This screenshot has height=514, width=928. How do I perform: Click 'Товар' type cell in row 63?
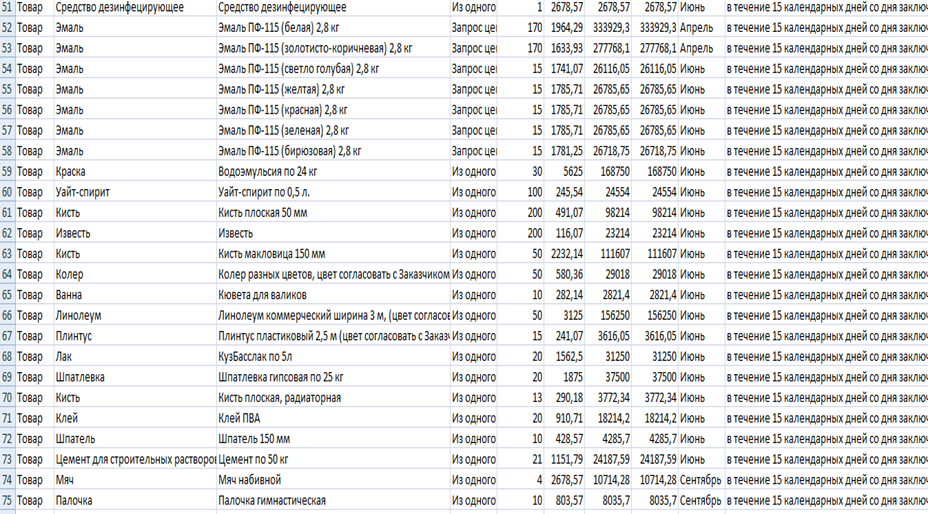click(x=34, y=254)
